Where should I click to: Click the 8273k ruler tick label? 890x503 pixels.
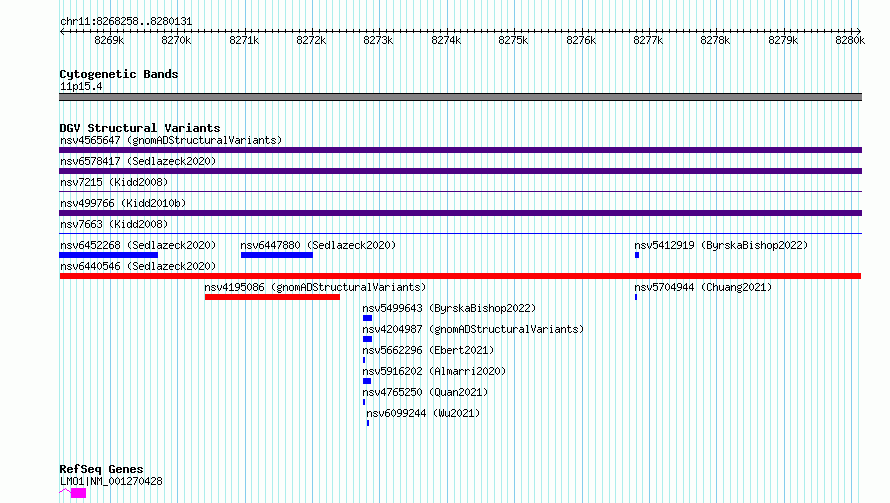coord(378,40)
